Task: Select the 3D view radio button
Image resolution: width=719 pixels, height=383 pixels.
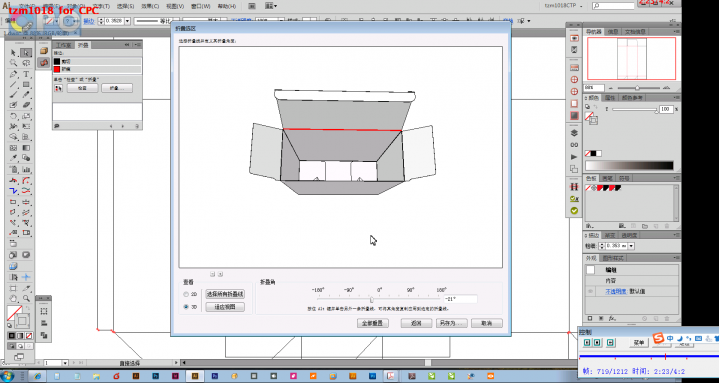Action: coord(186,307)
